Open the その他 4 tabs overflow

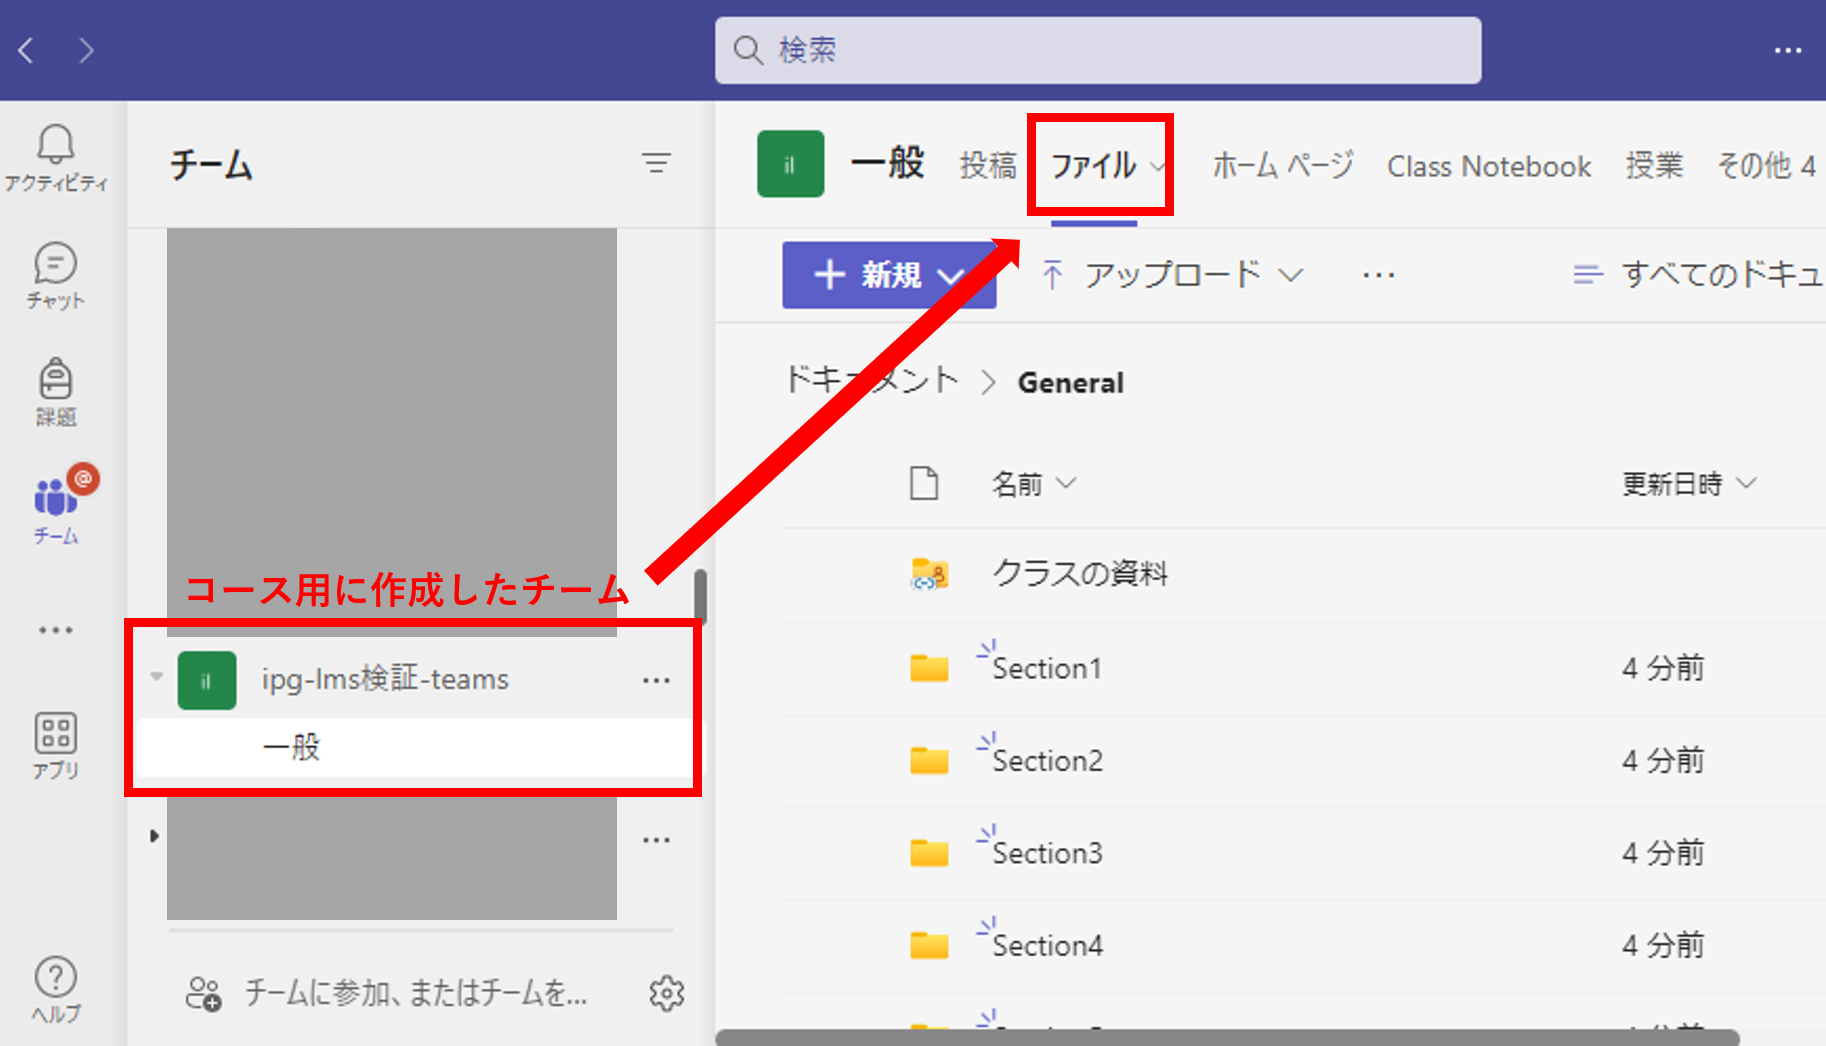point(1767,165)
